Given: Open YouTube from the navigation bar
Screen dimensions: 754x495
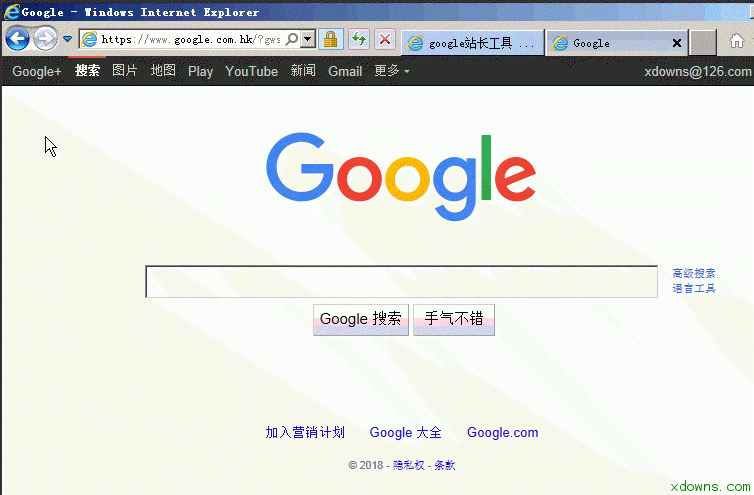Looking at the screenshot, I should tap(251, 71).
